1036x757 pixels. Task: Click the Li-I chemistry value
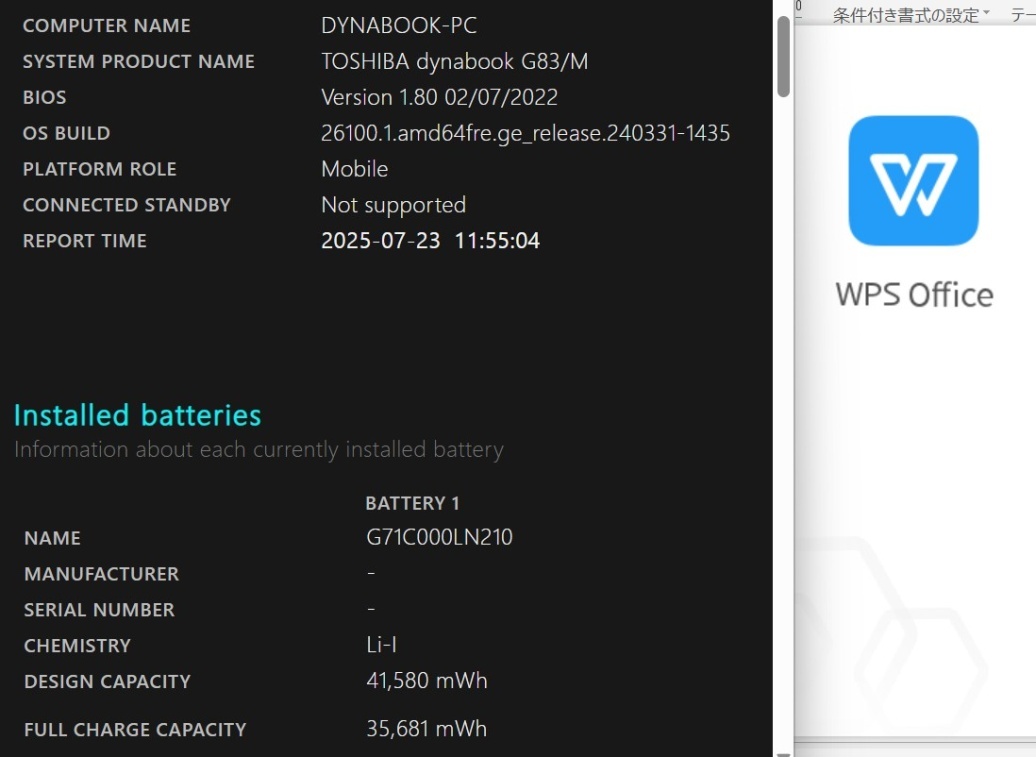[x=381, y=645]
